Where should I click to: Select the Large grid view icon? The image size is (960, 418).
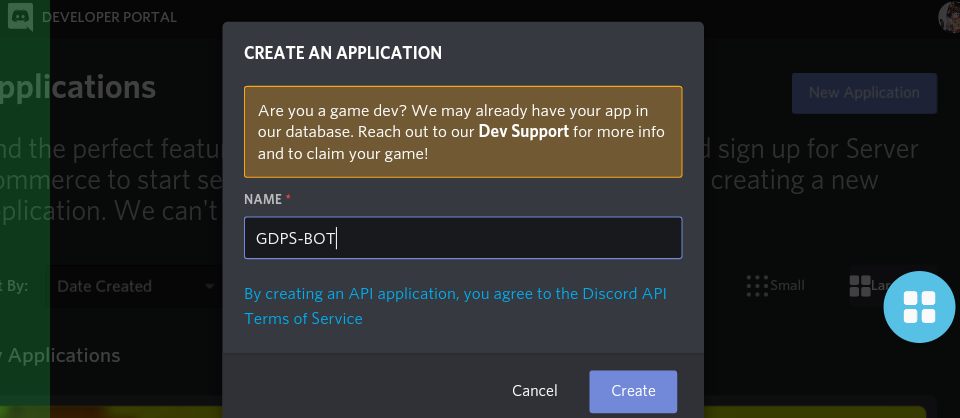coord(860,286)
